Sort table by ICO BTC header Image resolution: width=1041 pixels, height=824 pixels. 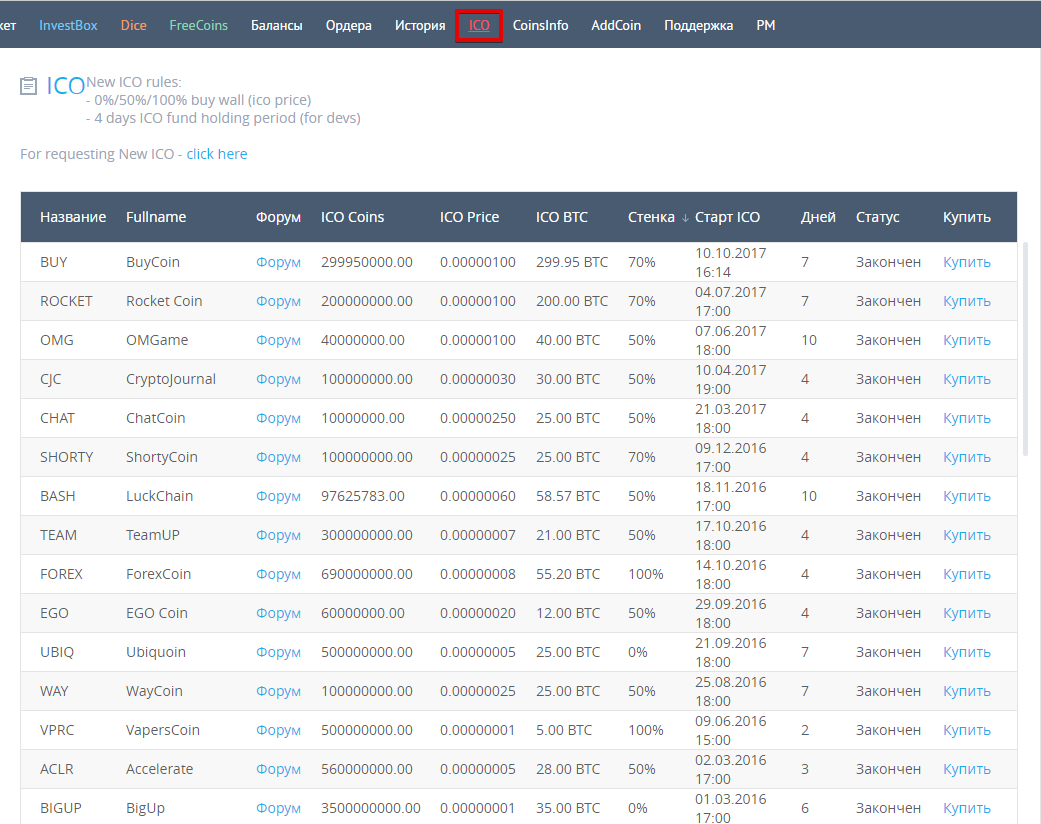tap(562, 217)
